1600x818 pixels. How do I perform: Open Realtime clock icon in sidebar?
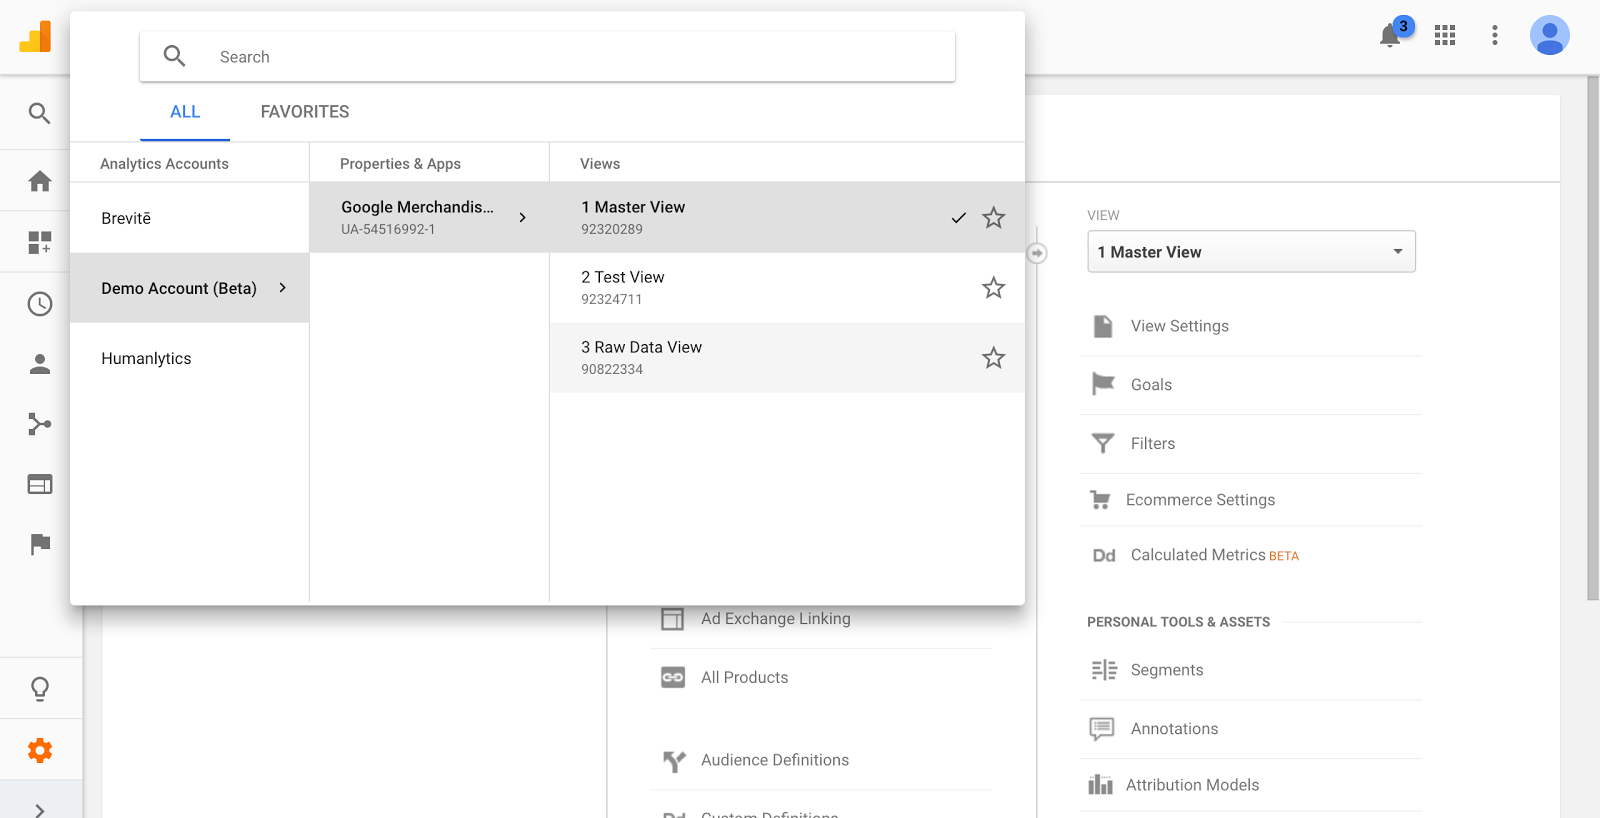pyautogui.click(x=40, y=304)
